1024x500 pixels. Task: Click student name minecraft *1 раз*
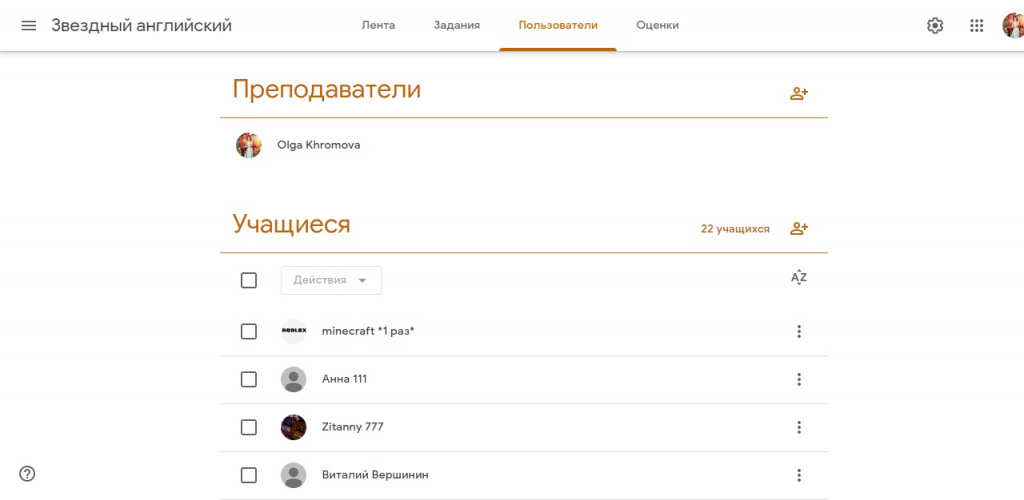[x=368, y=331]
